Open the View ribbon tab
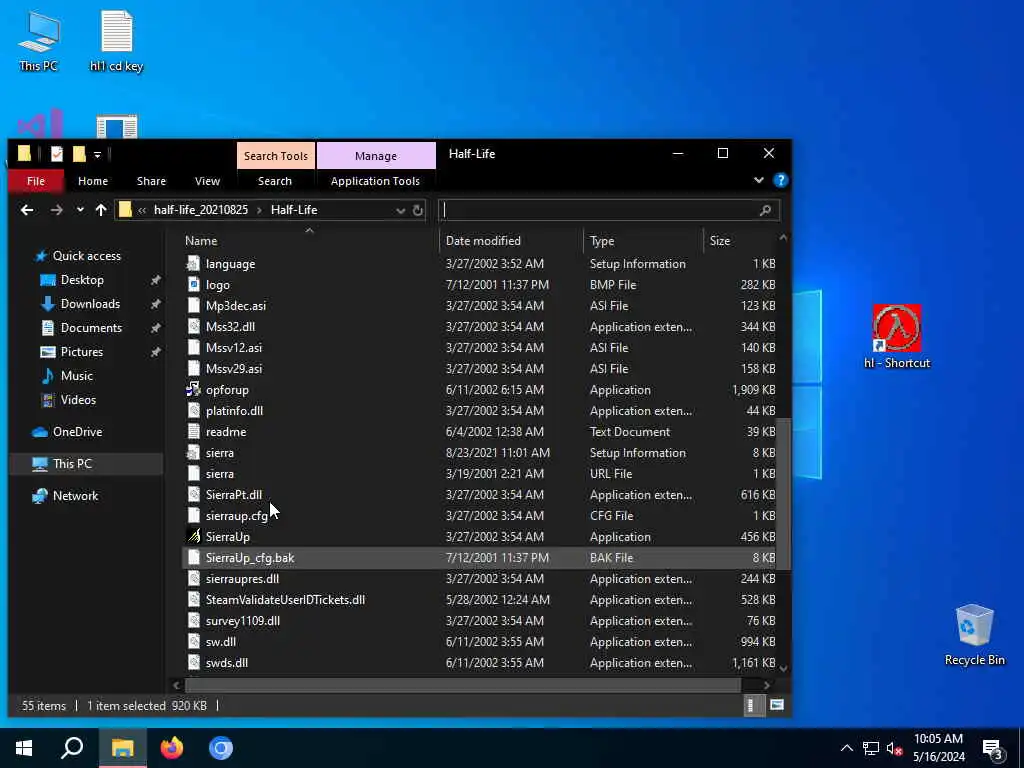Screen dimensions: 1024x768 [x=207, y=181]
